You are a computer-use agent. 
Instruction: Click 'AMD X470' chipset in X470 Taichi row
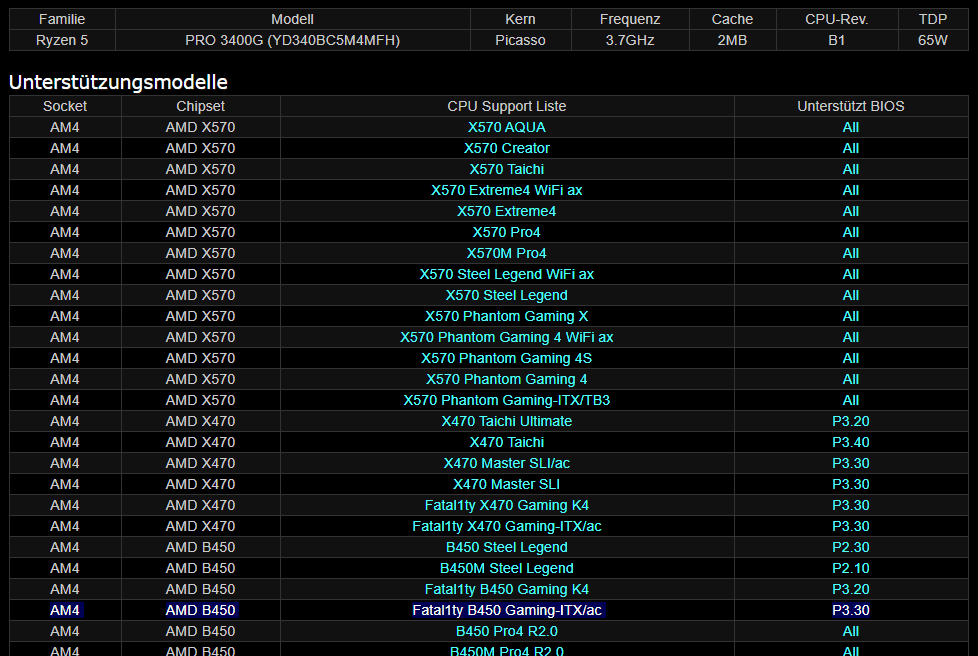200,442
